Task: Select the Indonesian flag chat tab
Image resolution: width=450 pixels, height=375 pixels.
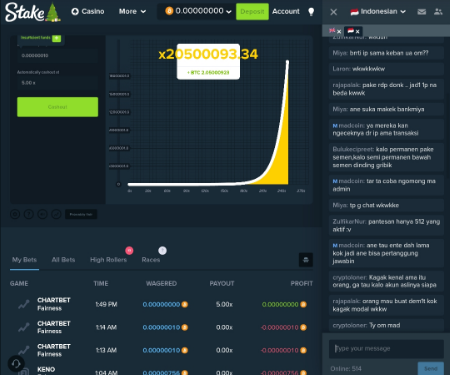Action: click(350, 31)
